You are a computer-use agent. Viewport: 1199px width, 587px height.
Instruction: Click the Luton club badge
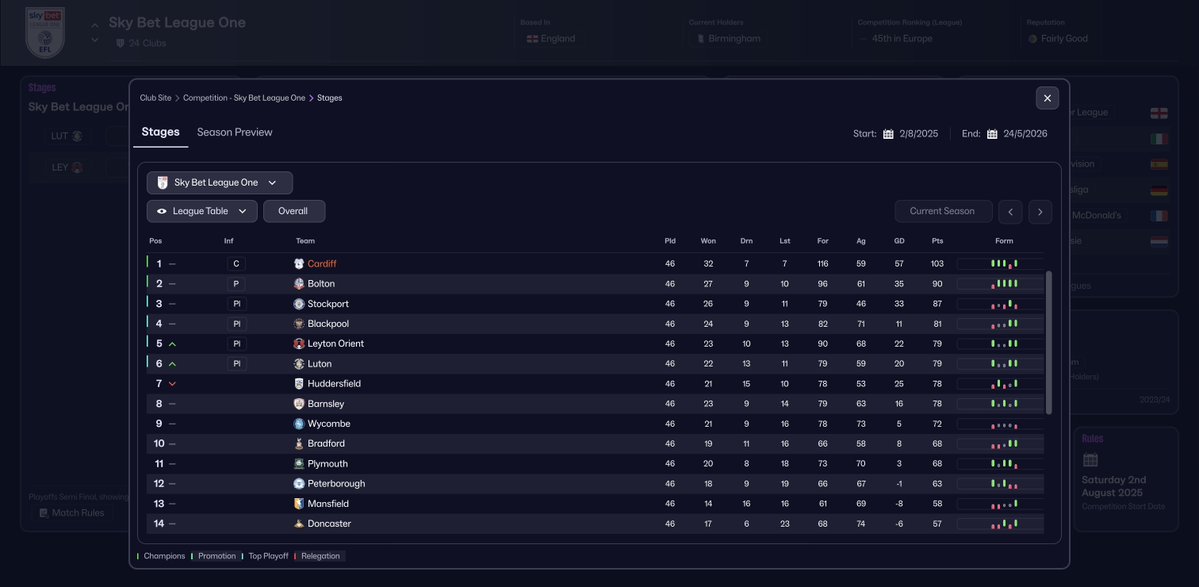(299, 364)
